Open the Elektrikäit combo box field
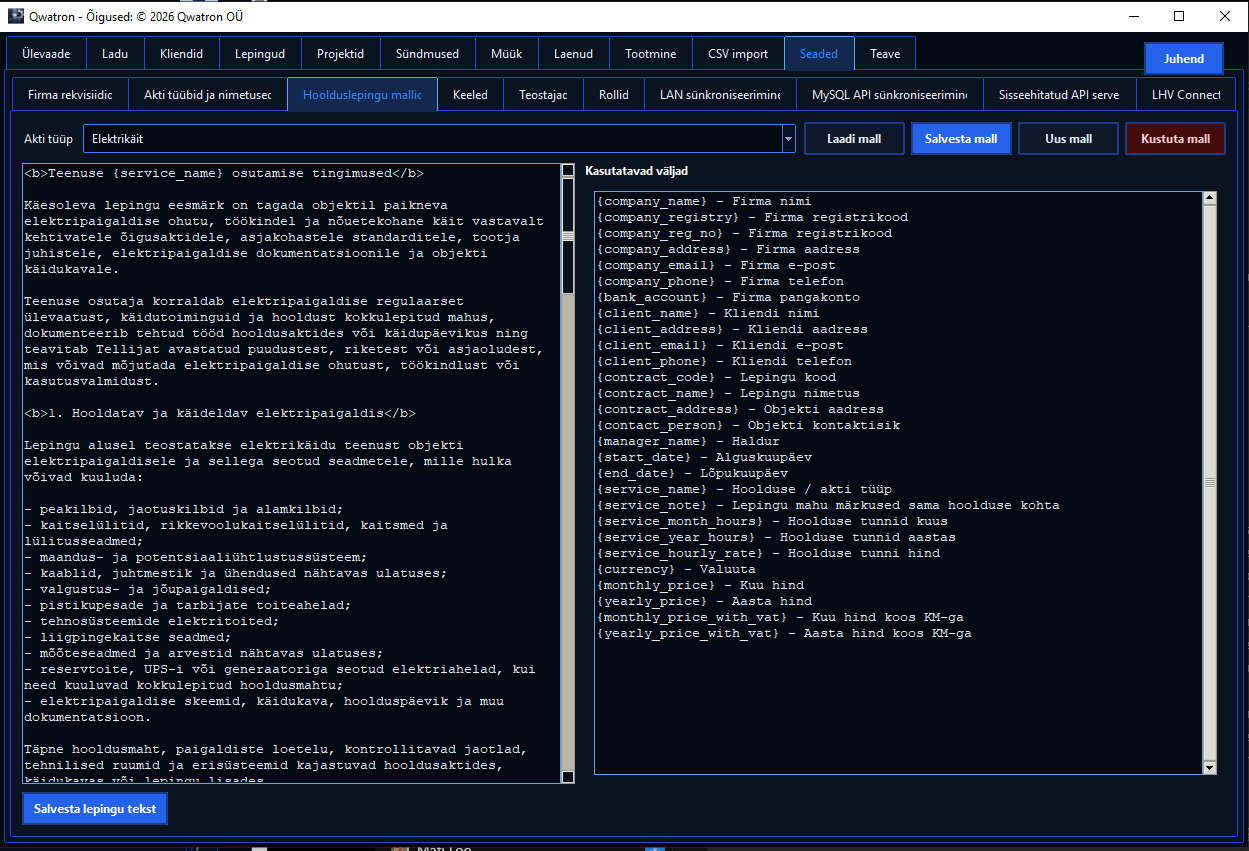The image size is (1249, 851). pyautogui.click(x=432, y=139)
